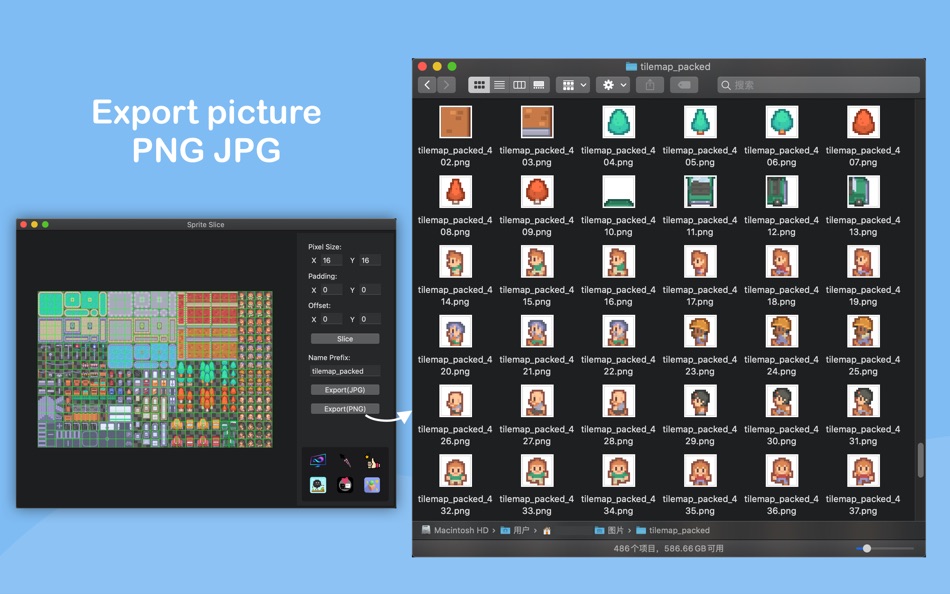Switch Finder to list view

point(499,85)
